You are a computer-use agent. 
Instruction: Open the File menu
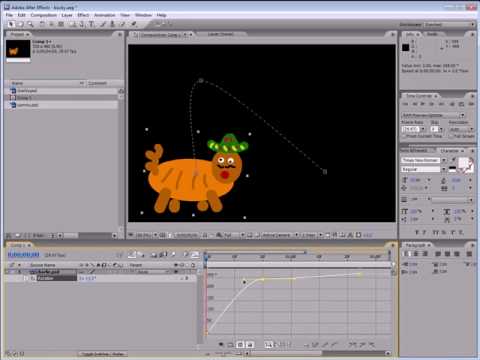tap(9, 15)
